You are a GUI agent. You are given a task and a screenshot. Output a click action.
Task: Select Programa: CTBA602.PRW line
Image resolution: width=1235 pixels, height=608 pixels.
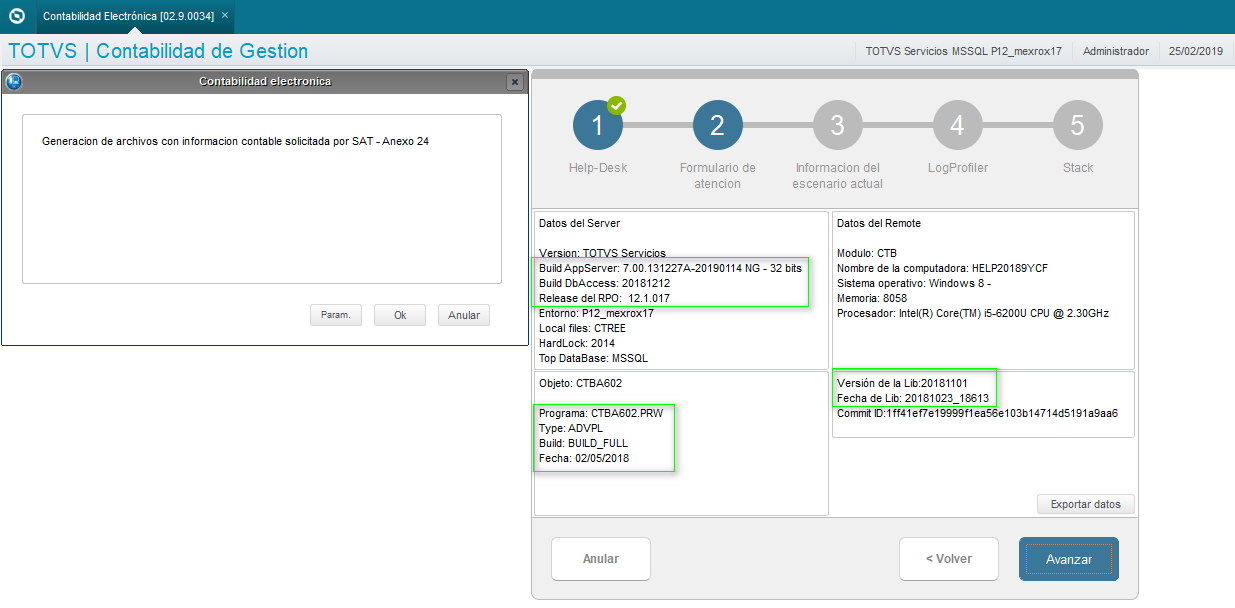pyautogui.click(x=599, y=413)
